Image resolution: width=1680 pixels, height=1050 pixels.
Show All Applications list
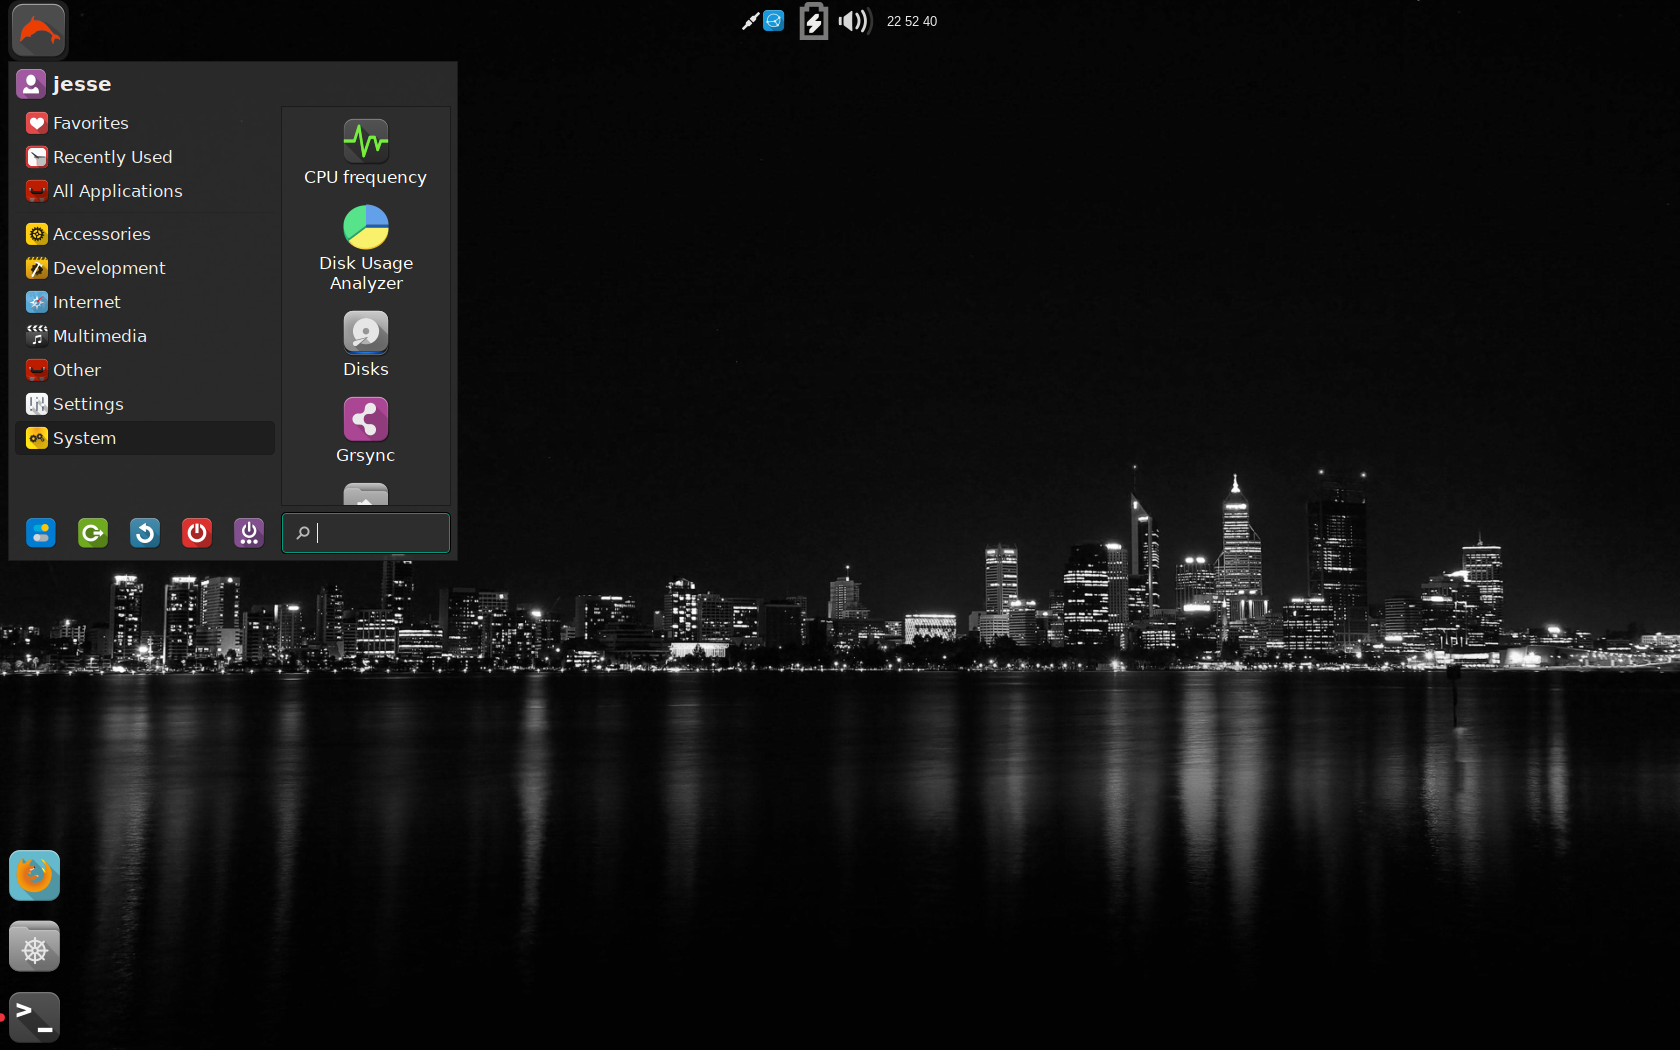[x=145, y=191]
